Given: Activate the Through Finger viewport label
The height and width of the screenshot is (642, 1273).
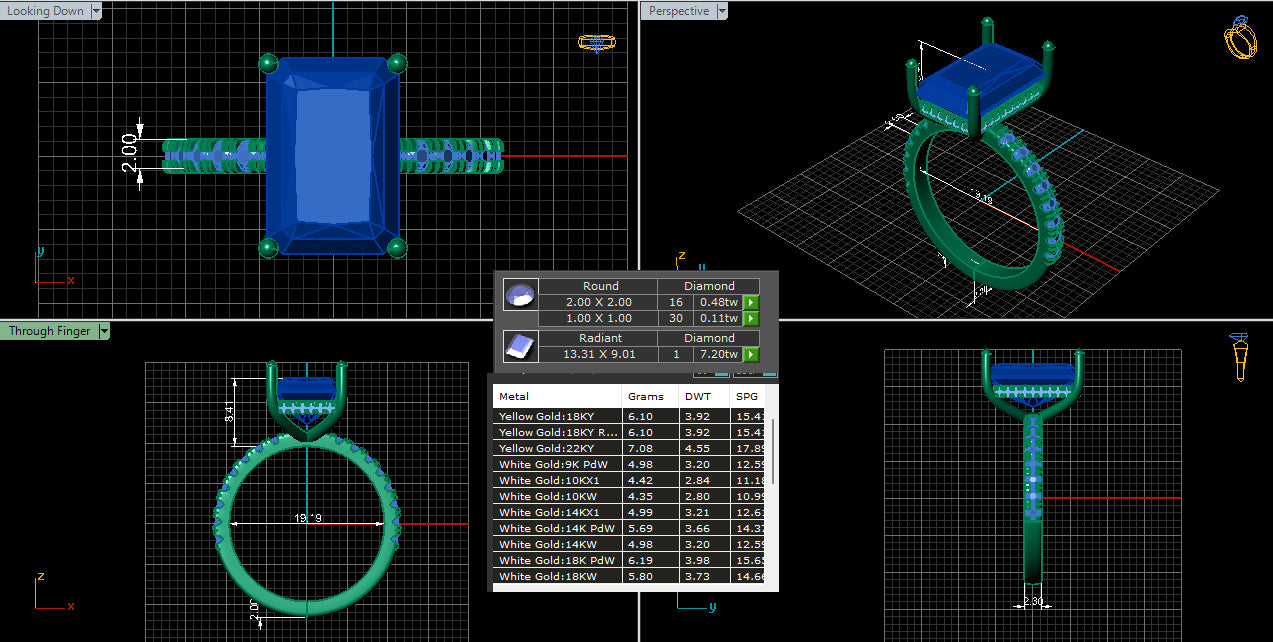Looking at the screenshot, I should (49, 331).
